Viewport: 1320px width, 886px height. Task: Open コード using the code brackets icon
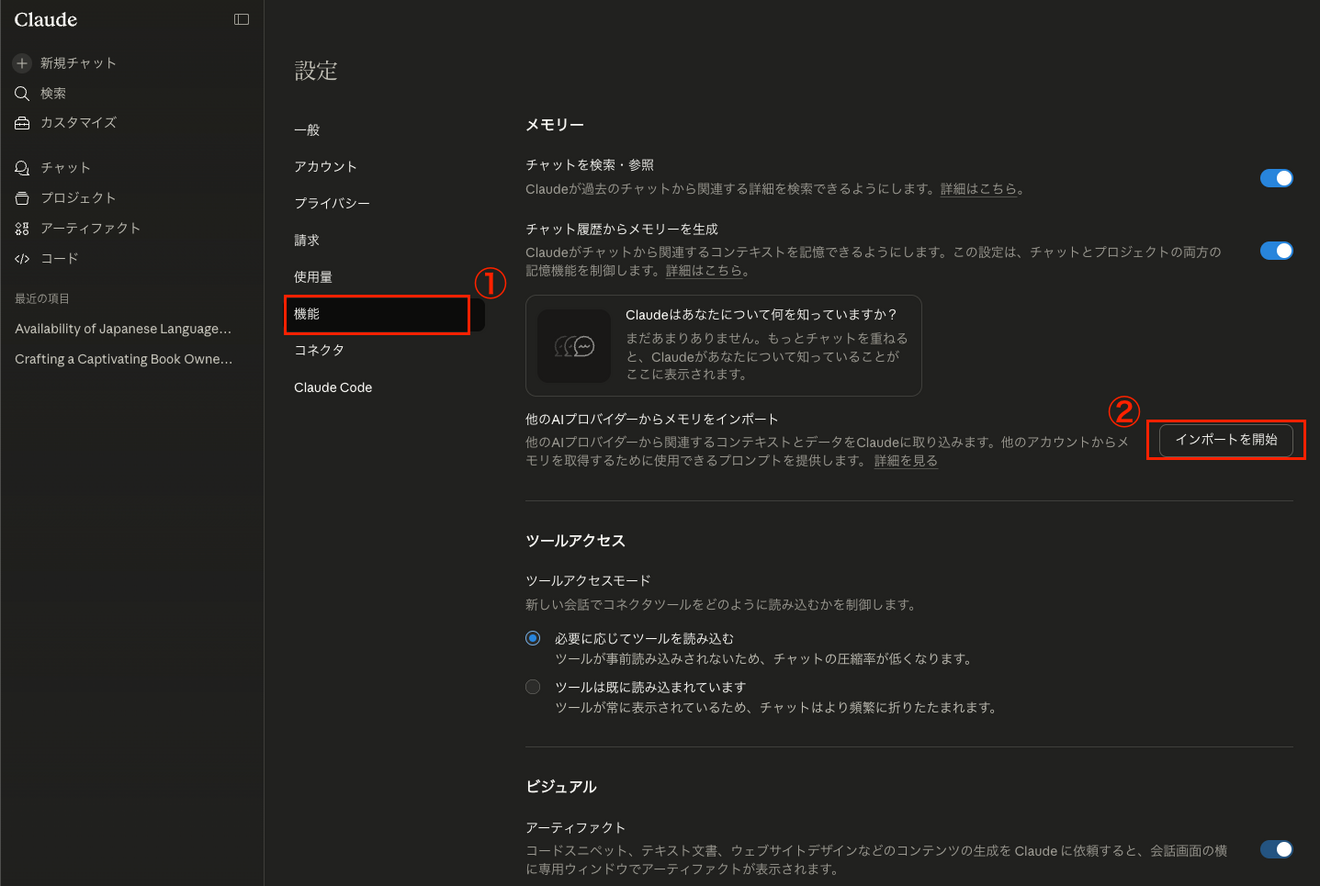coord(21,258)
